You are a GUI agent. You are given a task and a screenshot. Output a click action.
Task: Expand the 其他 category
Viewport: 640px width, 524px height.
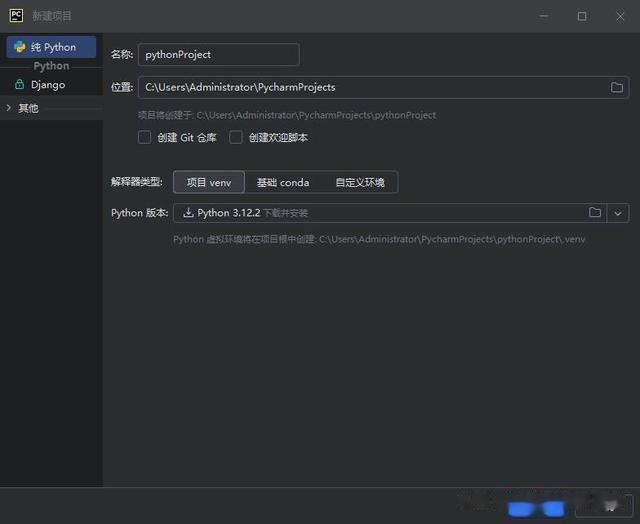[9, 108]
